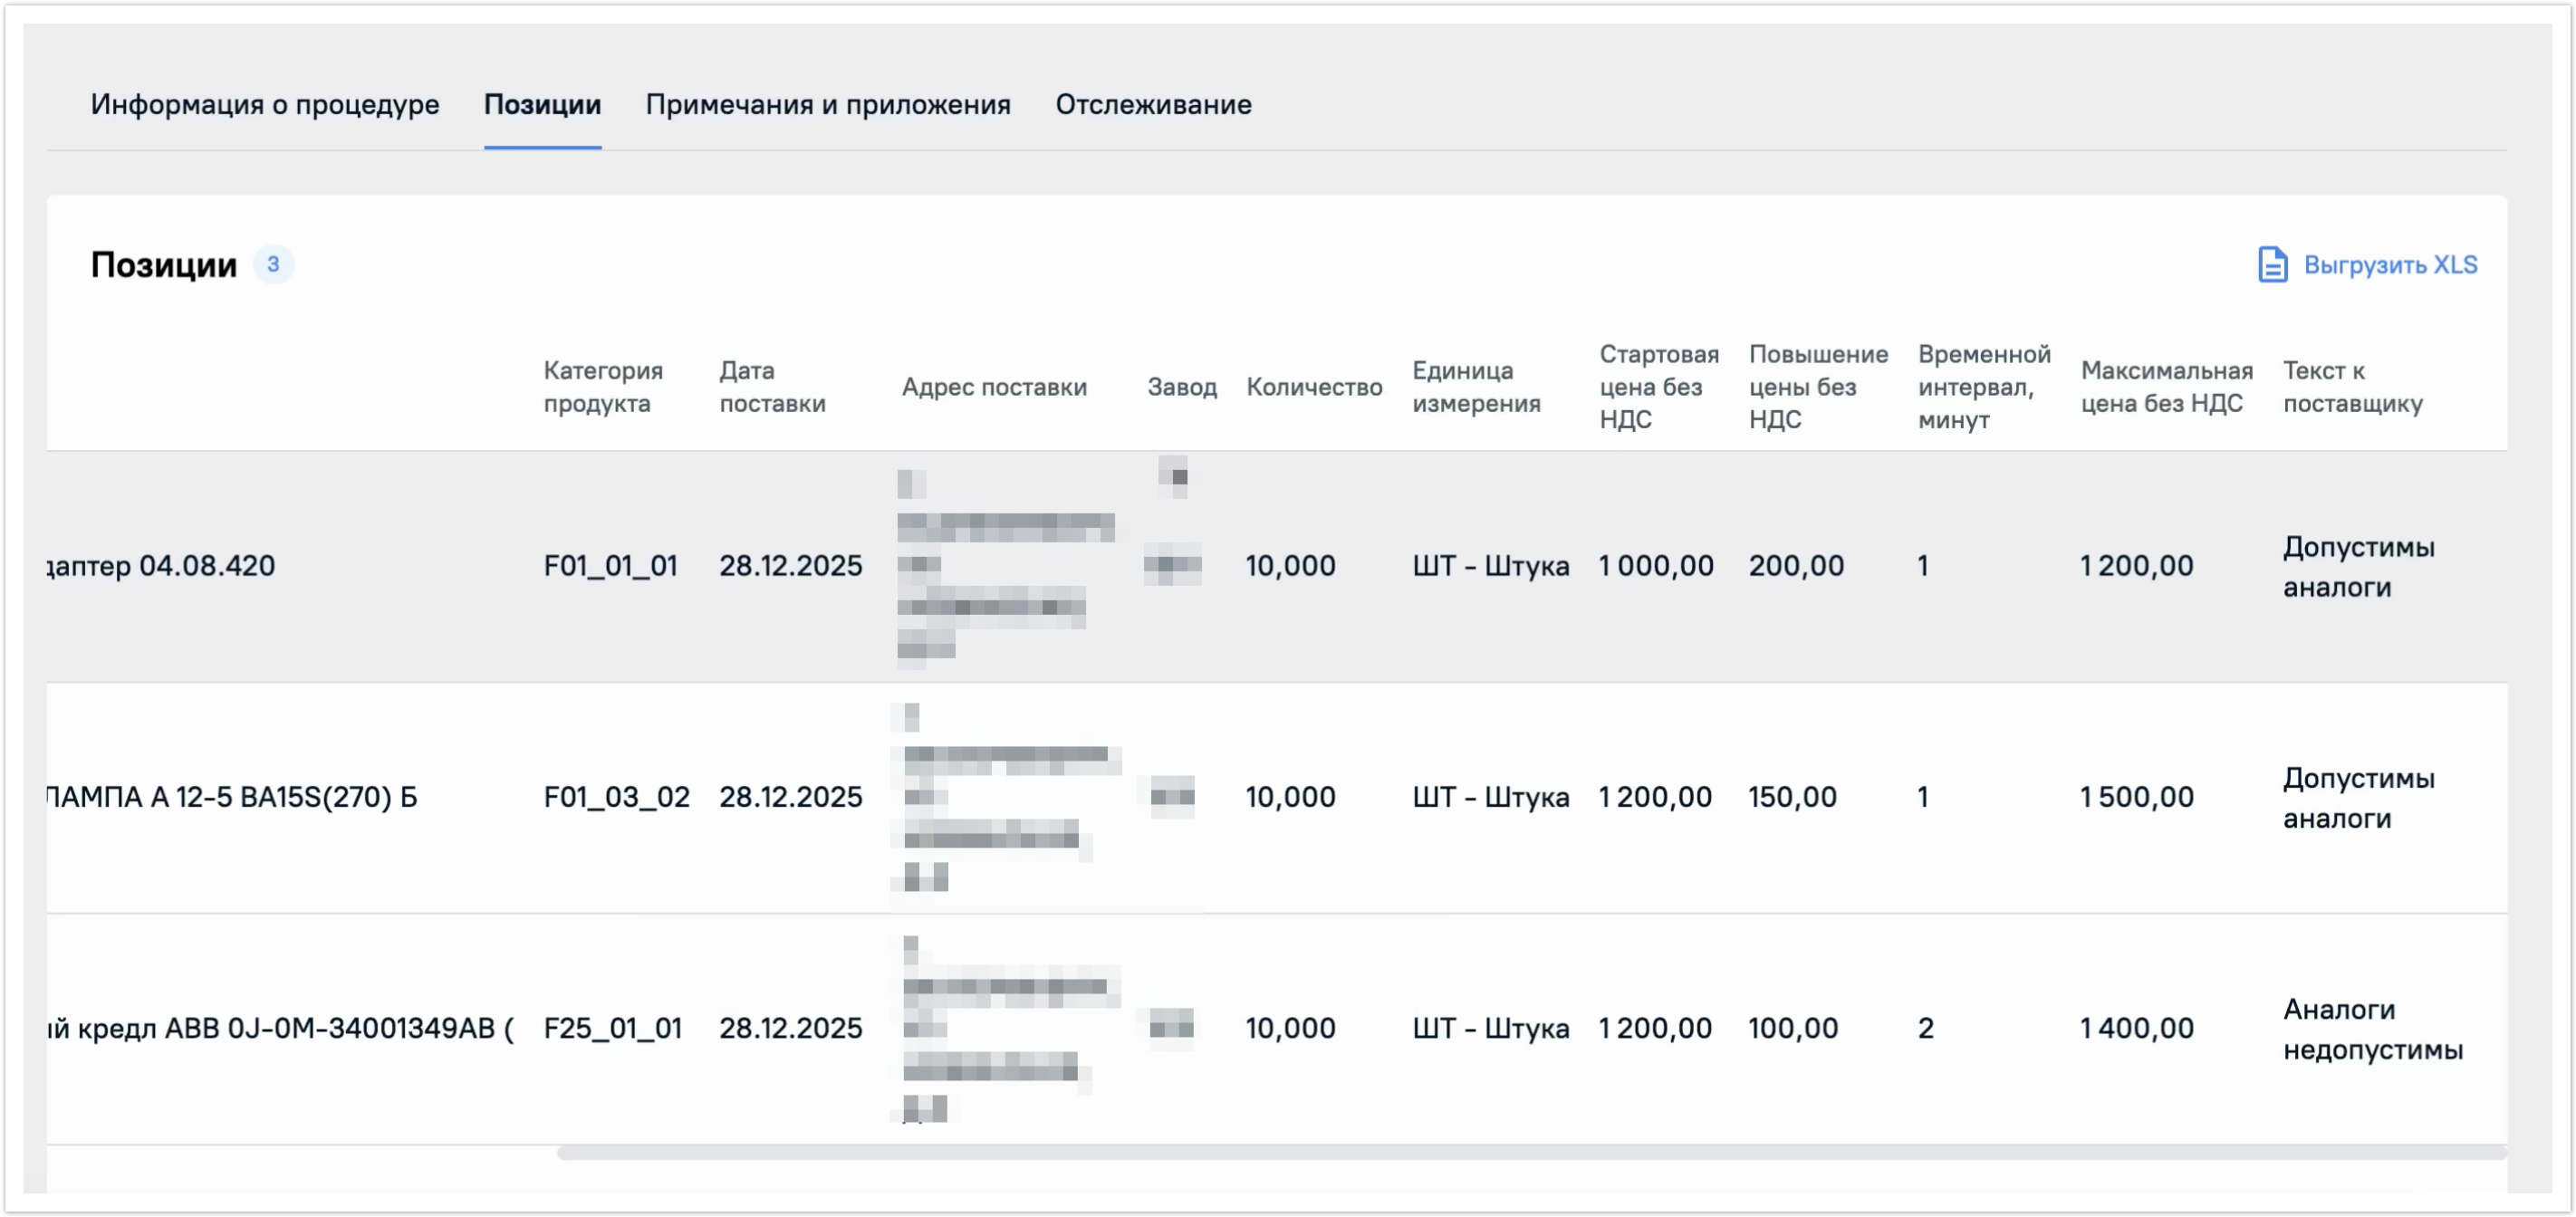
Task: Open the Информация о процедуре tab
Action: pos(265,104)
